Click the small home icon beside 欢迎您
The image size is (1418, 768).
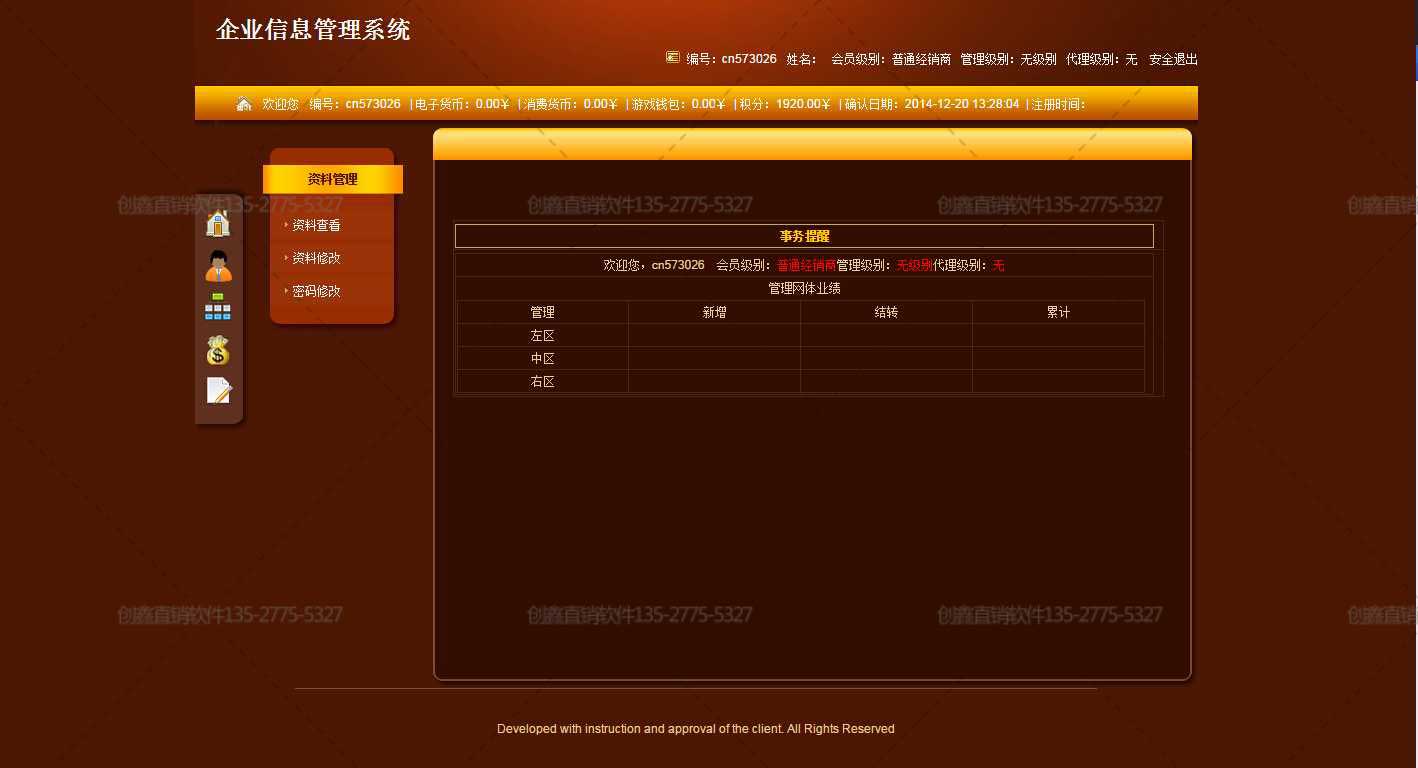(x=244, y=104)
